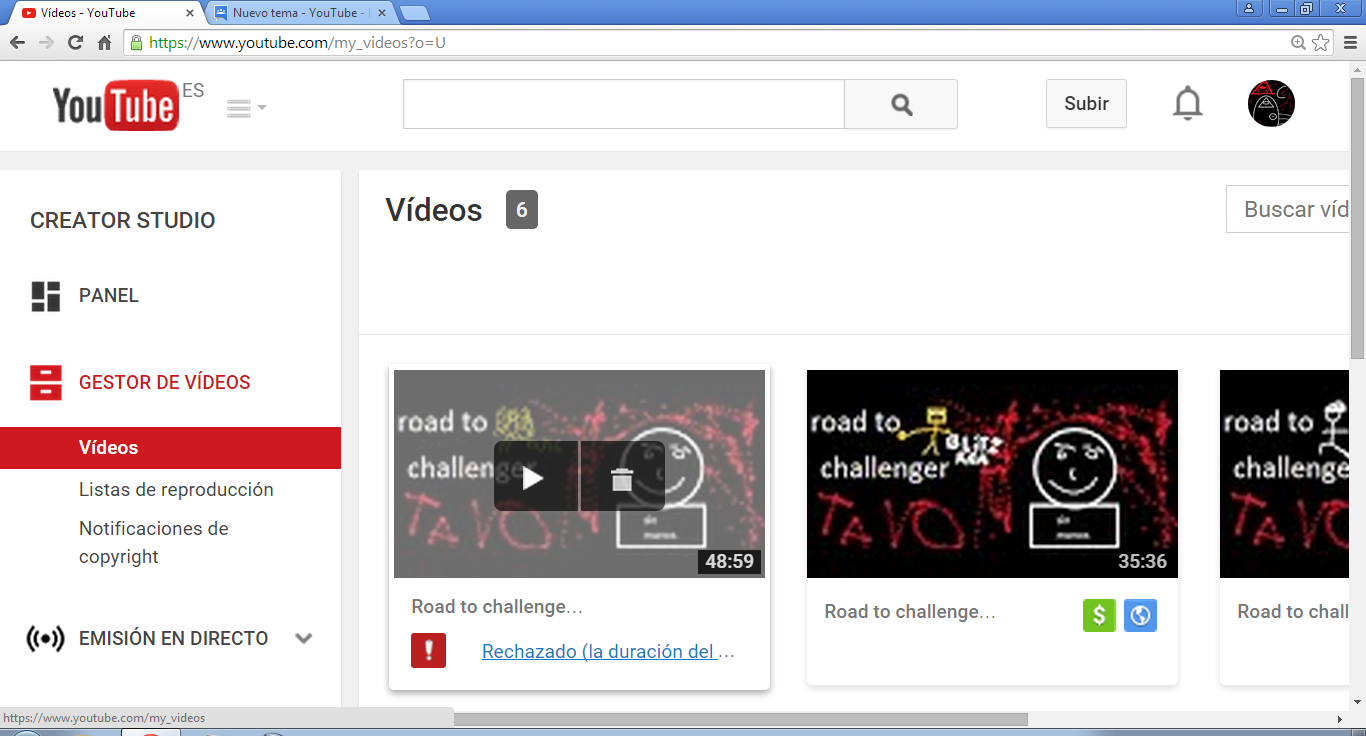
Task: Click the CREATOR STUDIO heading
Action: 123,221
